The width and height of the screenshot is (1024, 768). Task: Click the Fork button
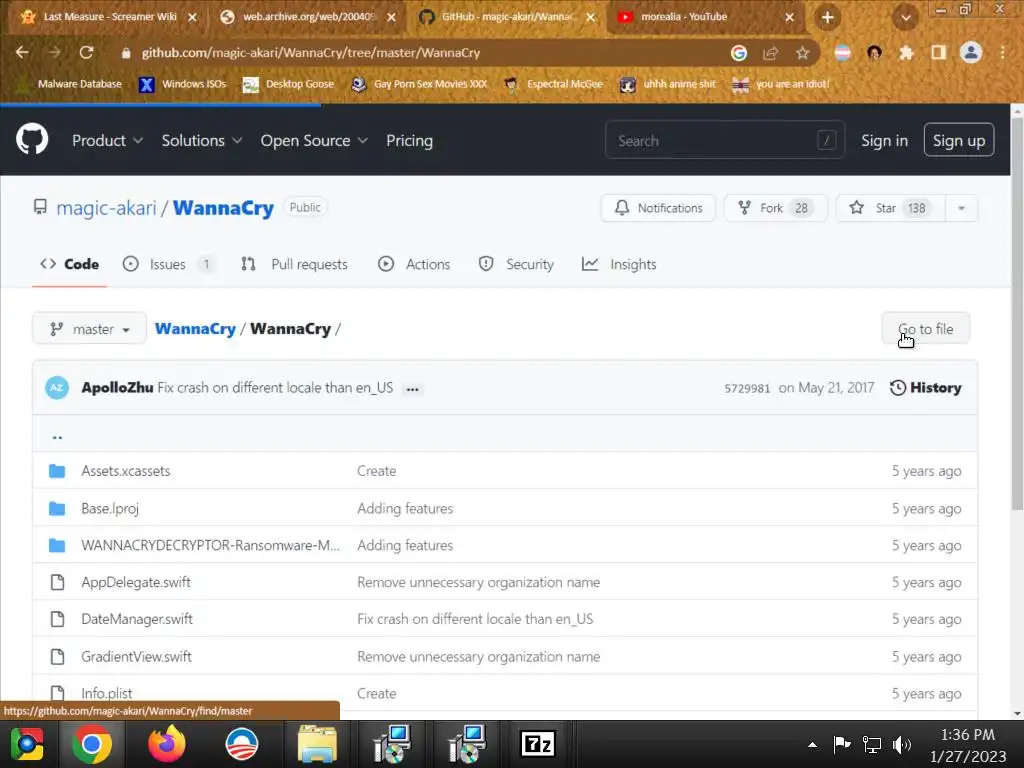(775, 208)
